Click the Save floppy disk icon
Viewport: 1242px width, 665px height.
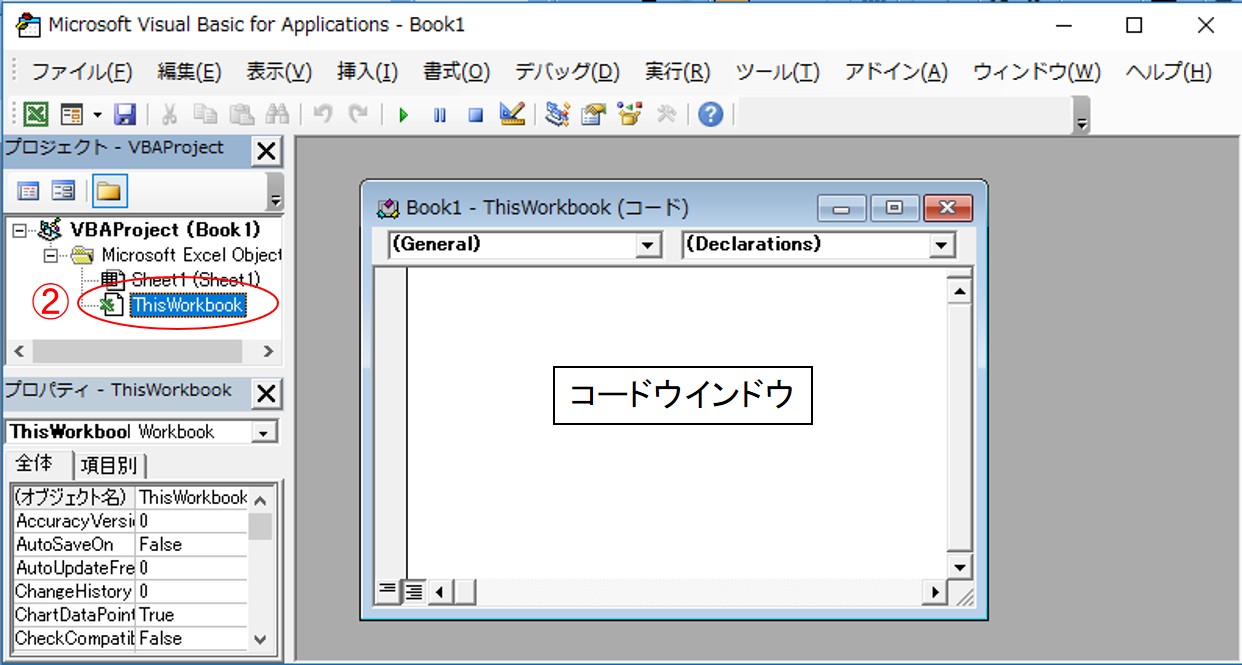(x=125, y=115)
